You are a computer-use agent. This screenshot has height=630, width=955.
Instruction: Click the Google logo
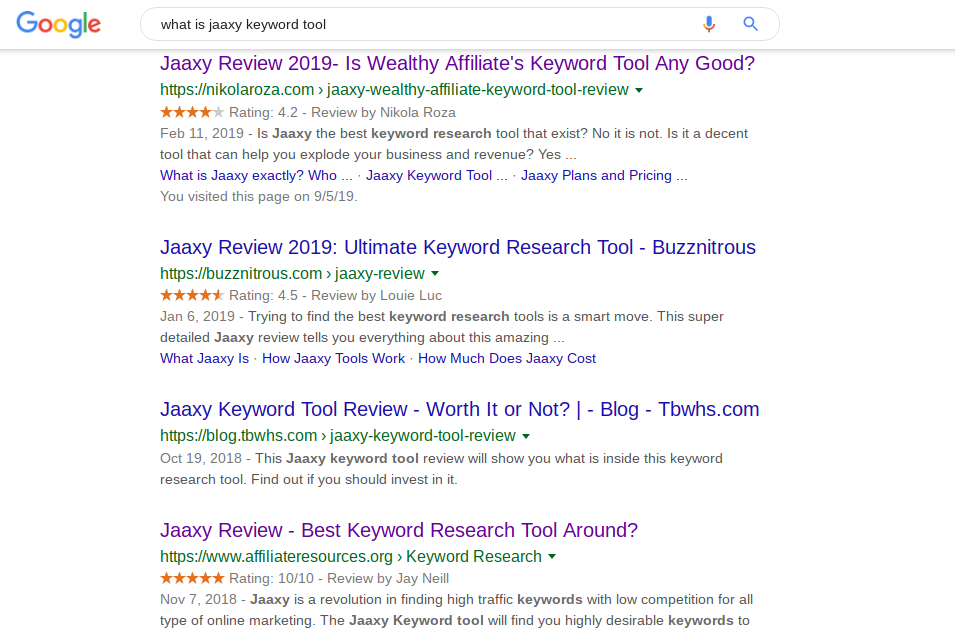(58, 24)
